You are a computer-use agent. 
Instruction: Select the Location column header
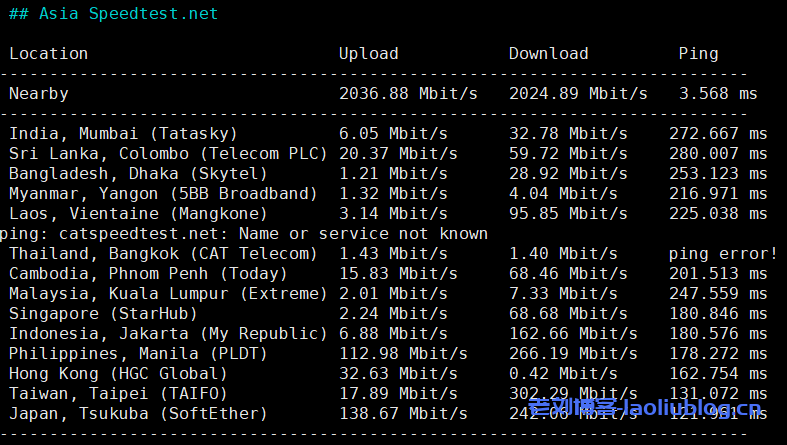(48, 54)
